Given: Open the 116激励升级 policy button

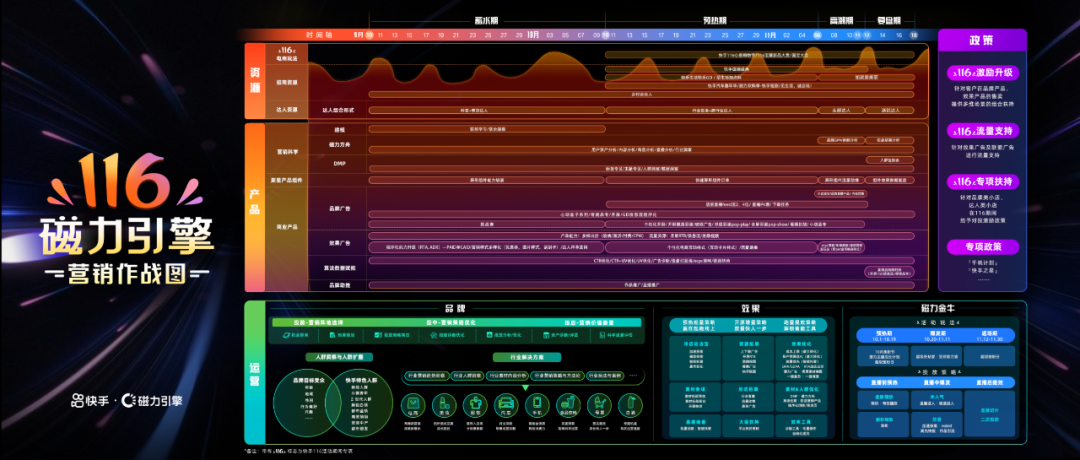Looking at the screenshot, I should point(981,74).
